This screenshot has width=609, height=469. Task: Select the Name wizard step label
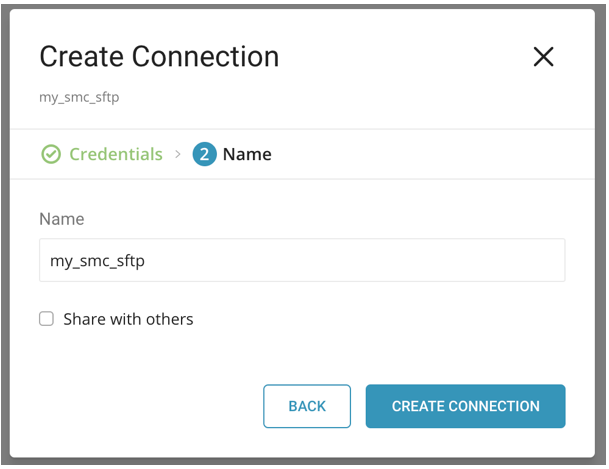[x=247, y=154]
